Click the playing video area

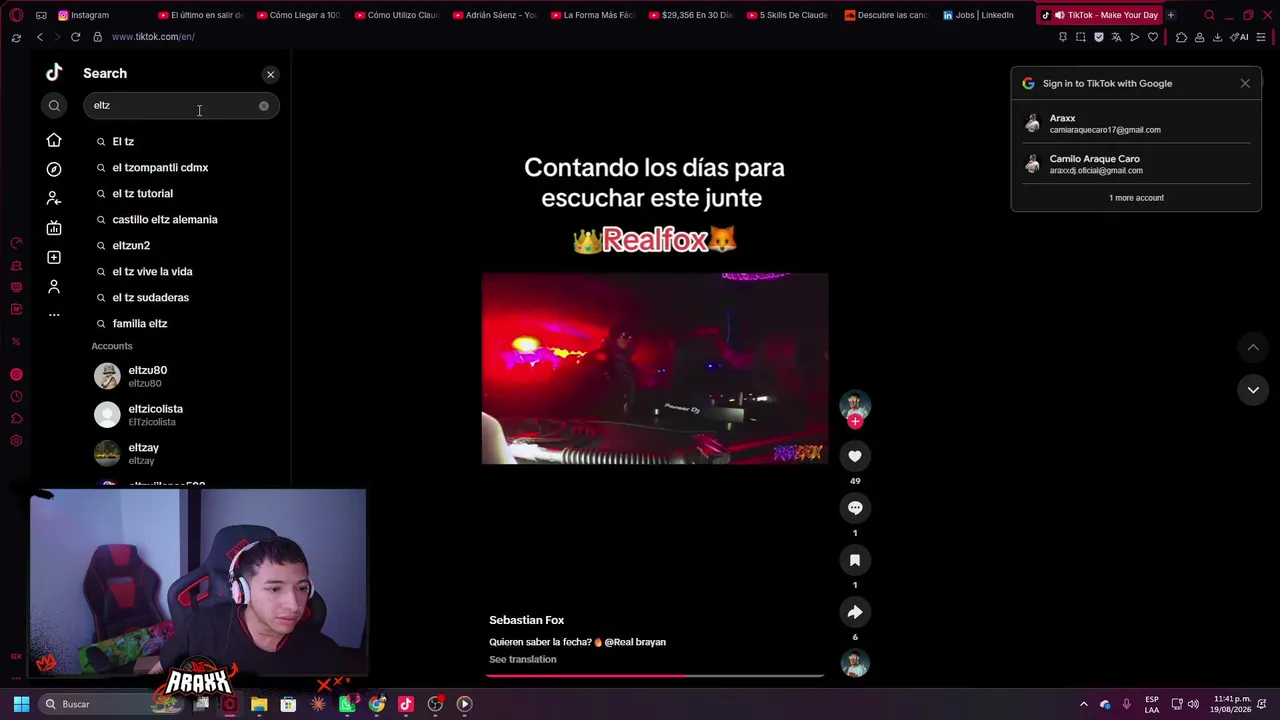click(x=655, y=368)
